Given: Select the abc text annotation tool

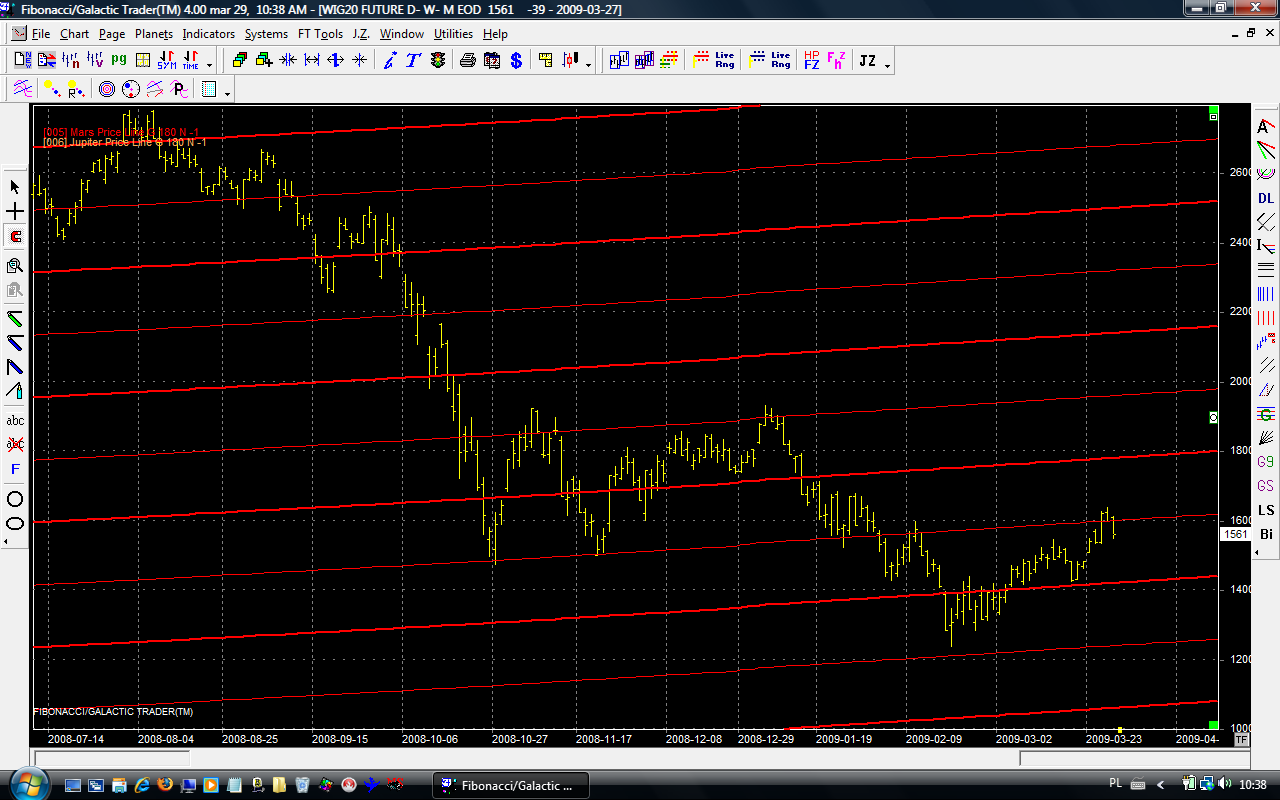Looking at the screenshot, I should (x=15, y=420).
